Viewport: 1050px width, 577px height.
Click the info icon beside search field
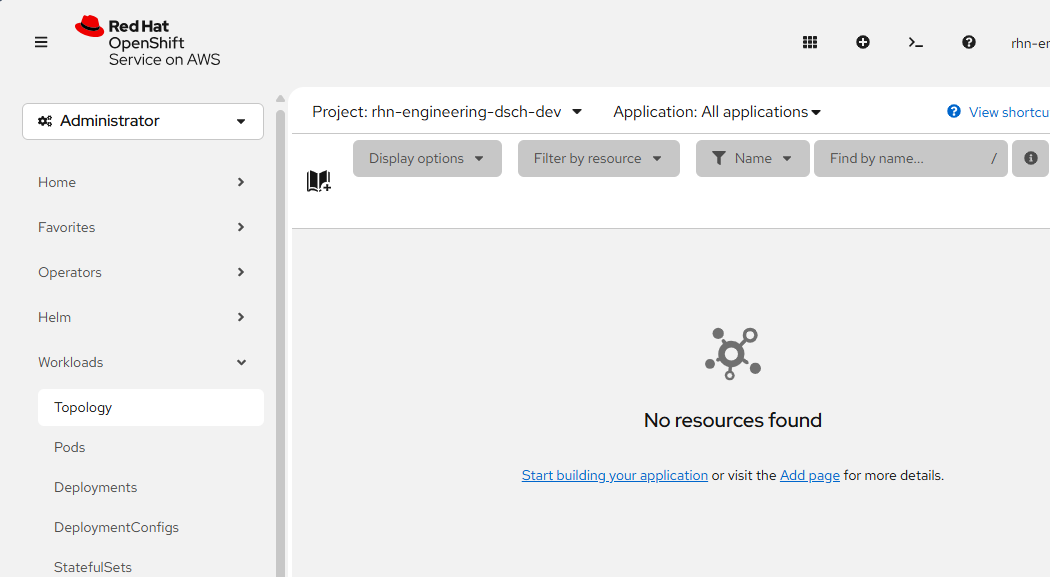(x=1030, y=158)
